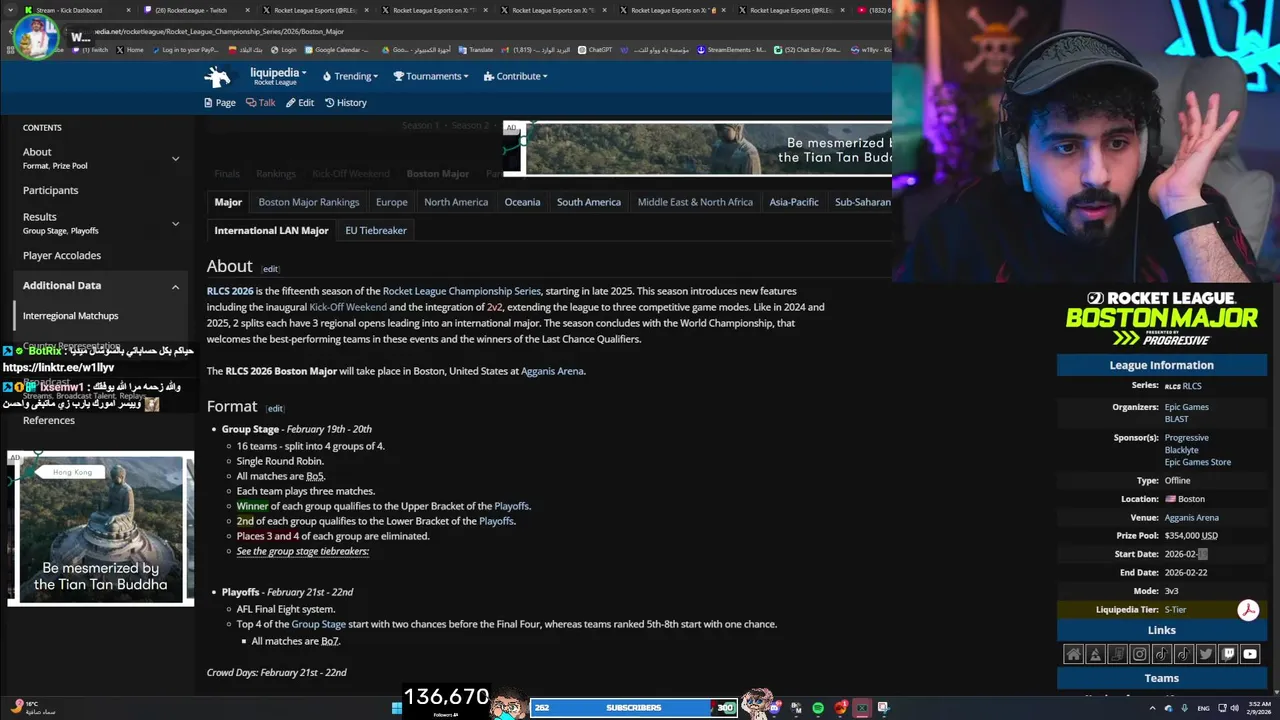Open the Kick-Off Weekend link
The image size is (1280, 720).
348,307
